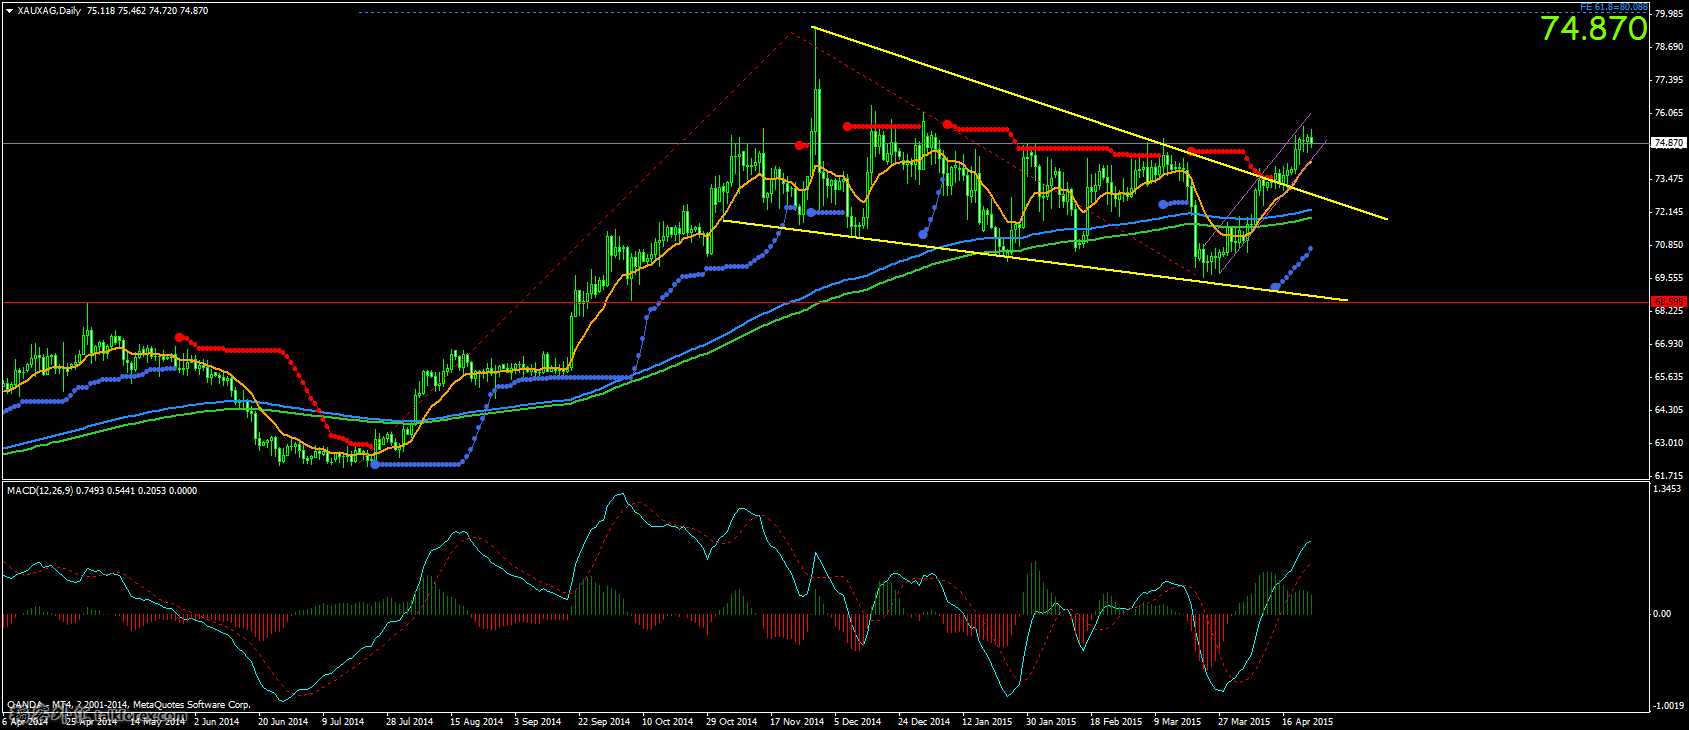The width and height of the screenshot is (1689, 730).
Task: Click the 9 Mar 2015 date label
Action: click(1178, 721)
